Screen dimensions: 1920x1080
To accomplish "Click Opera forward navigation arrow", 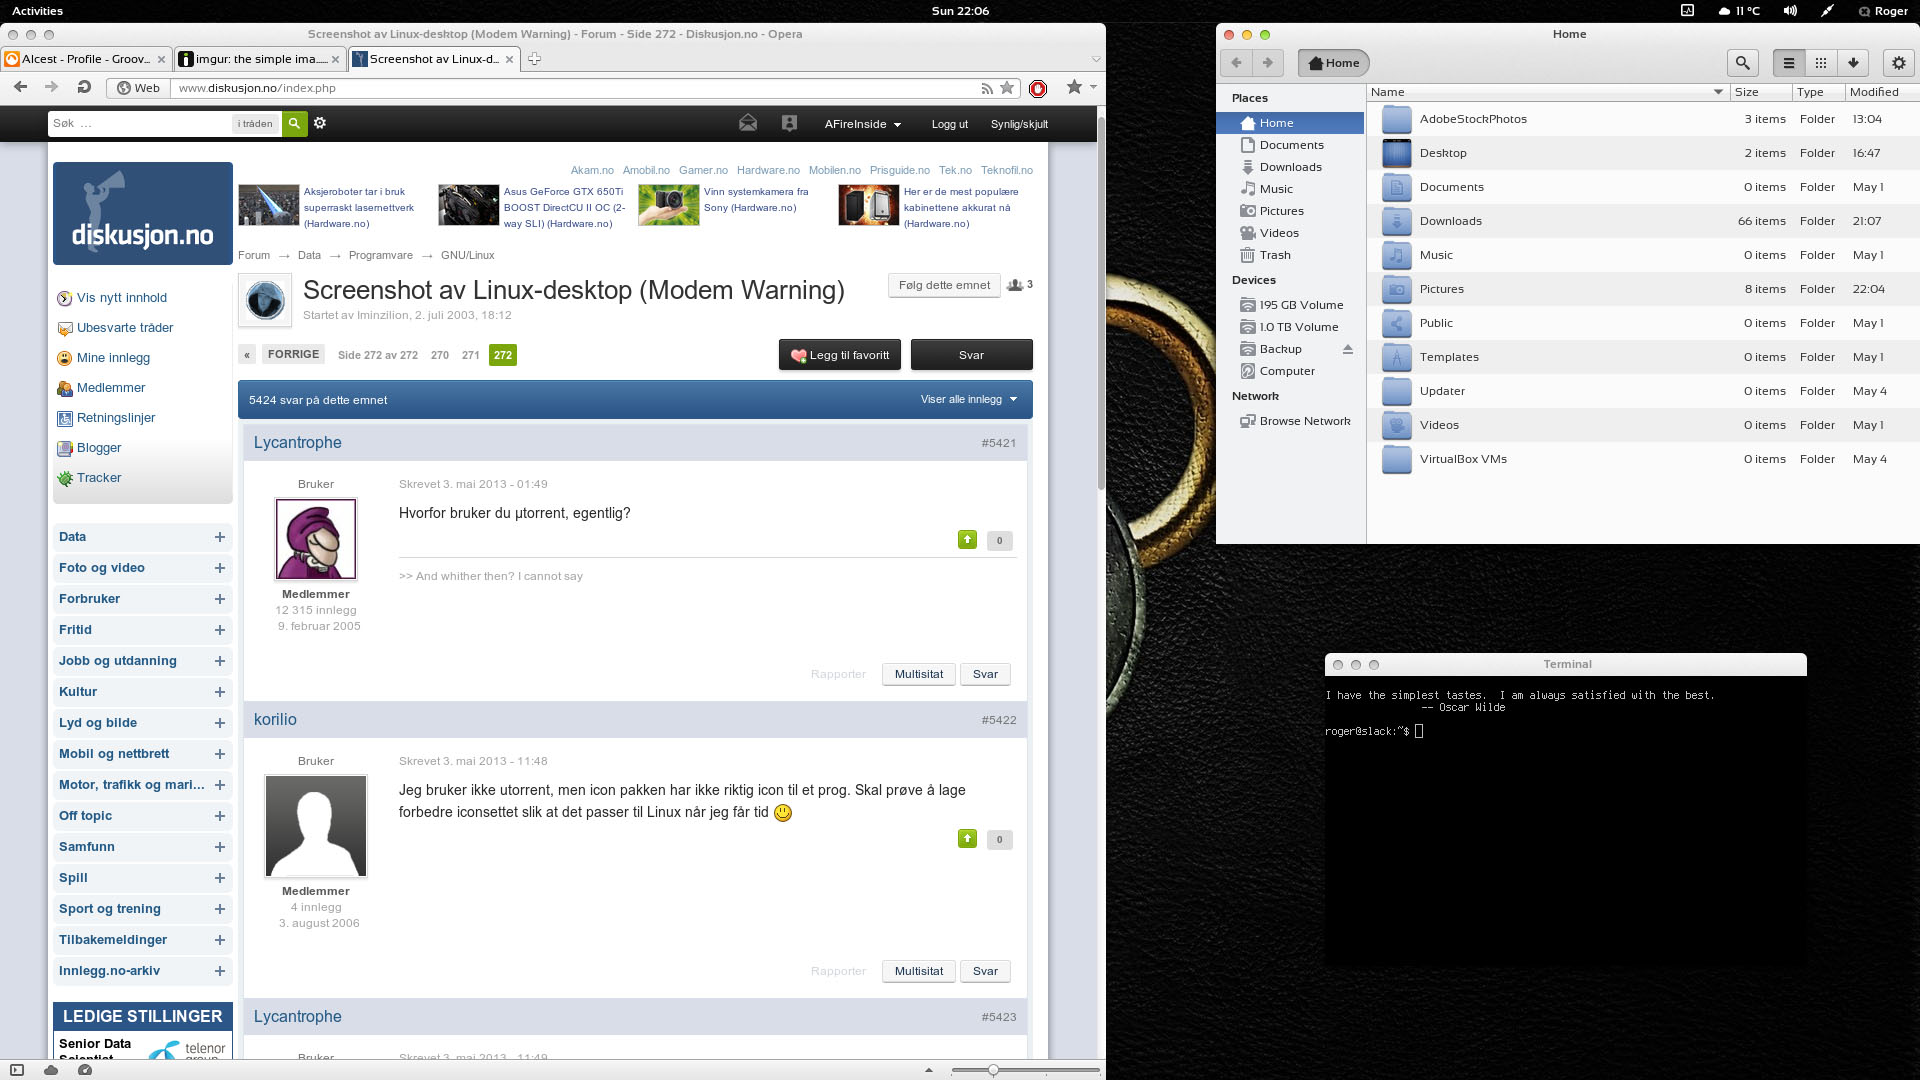I will click(52, 88).
